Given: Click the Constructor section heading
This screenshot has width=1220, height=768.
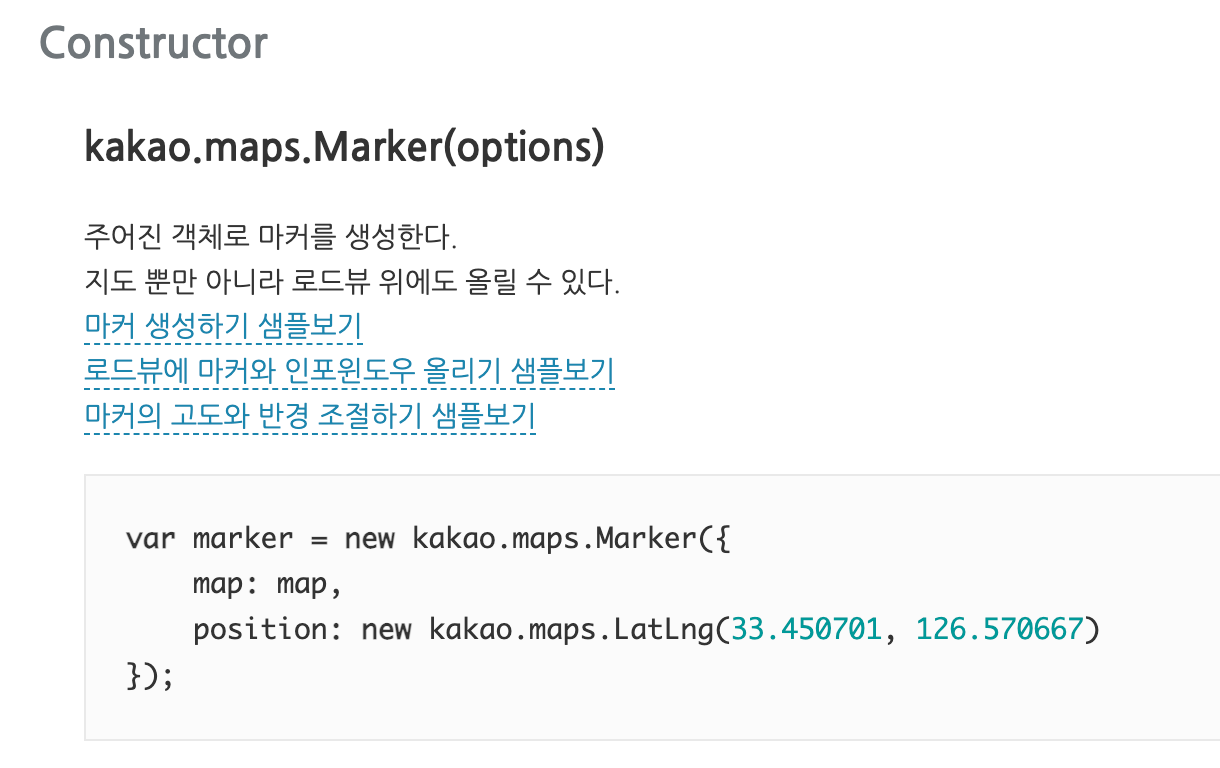Looking at the screenshot, I should tap(153, 43).
